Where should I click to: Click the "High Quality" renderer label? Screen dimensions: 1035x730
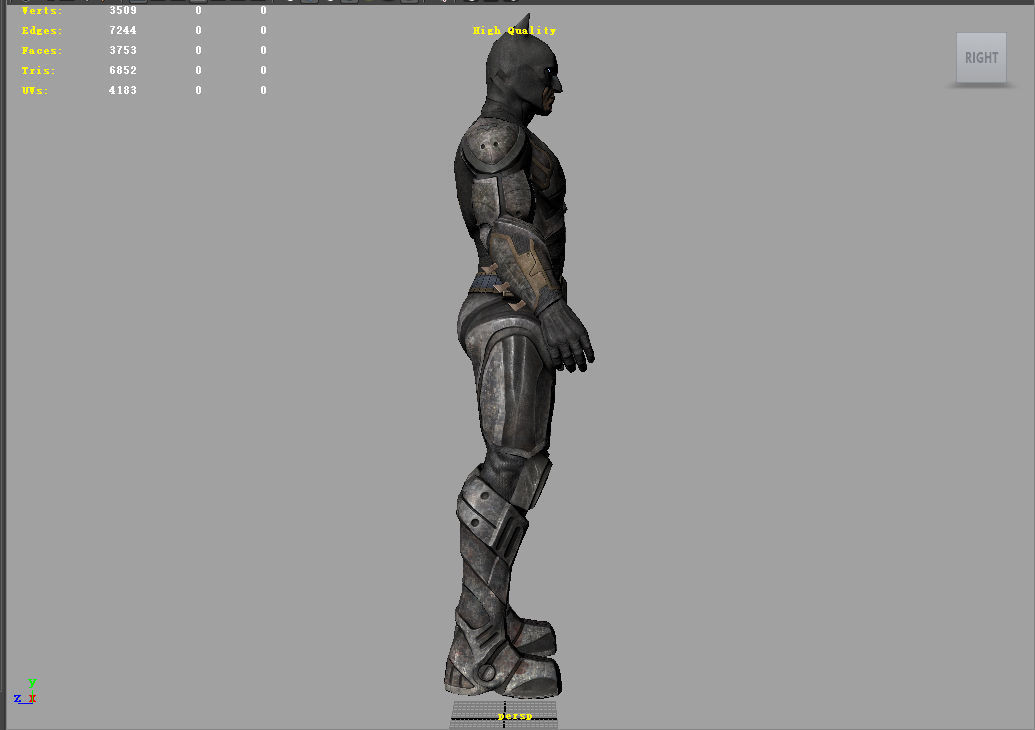(x=514, y=30)
